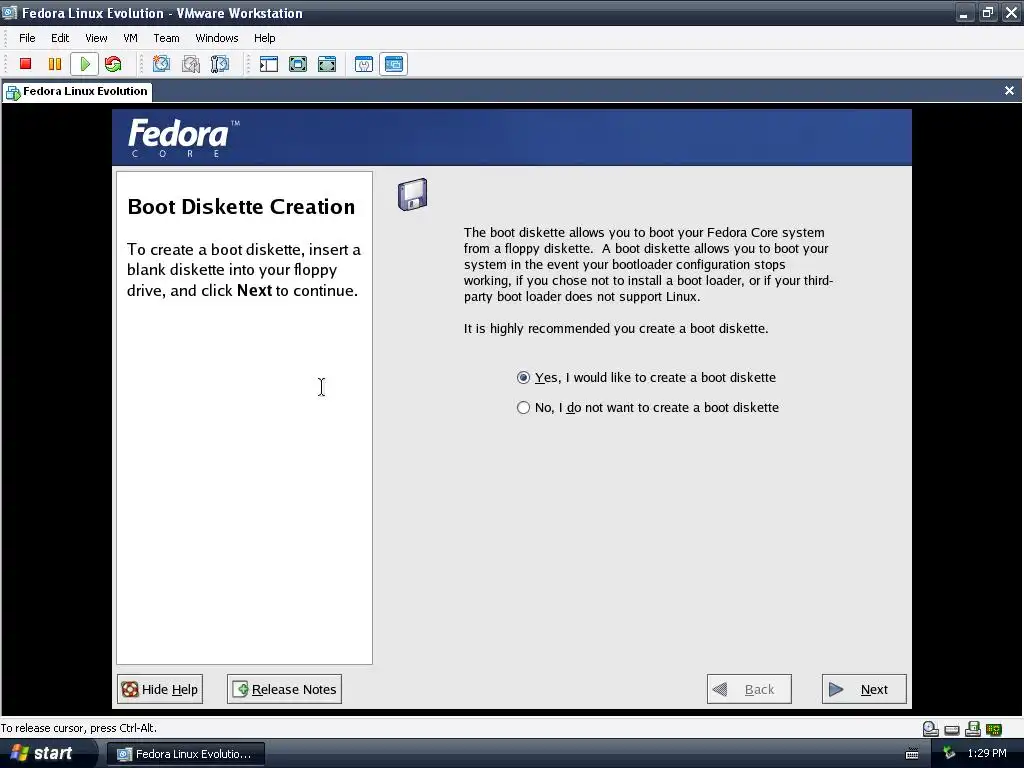This screenshot has width=1024, height=768.
Task: Click the Take Snapshot toolbar icon
Action: pyautogui.click(x=161, y=64)
